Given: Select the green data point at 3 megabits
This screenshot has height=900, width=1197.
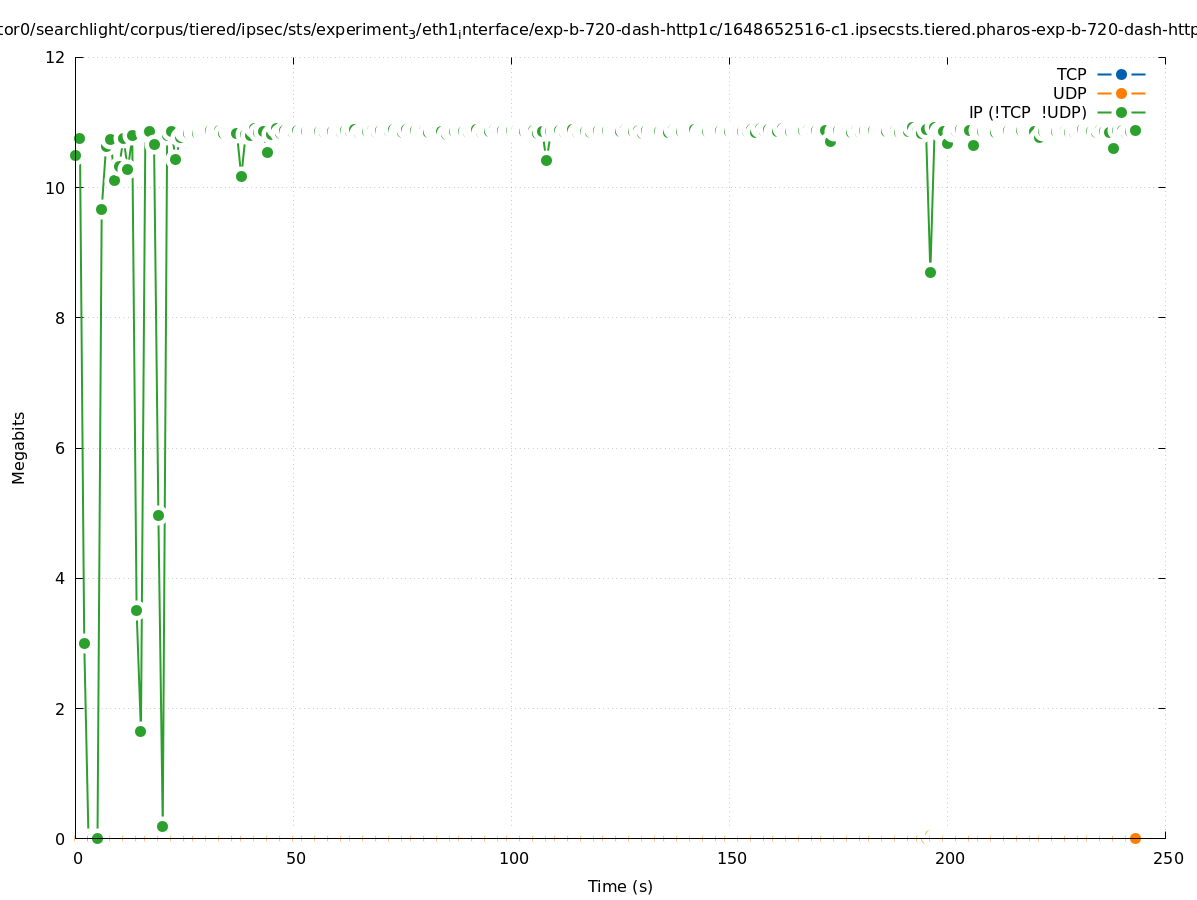Looking at the screenshot, I should (x=84, y=643).
